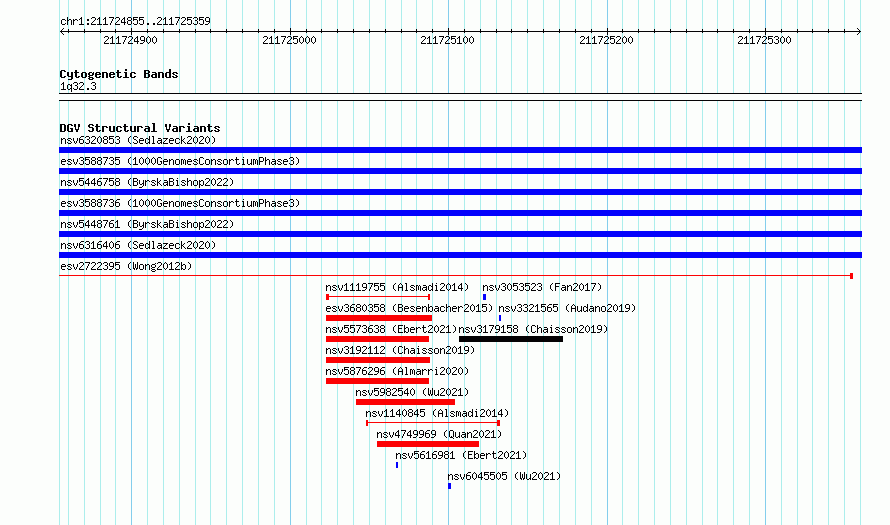This screenshot has width=890, height=525.
Task: Click ruler position 211724900
Action: click(x=131, y=40)
